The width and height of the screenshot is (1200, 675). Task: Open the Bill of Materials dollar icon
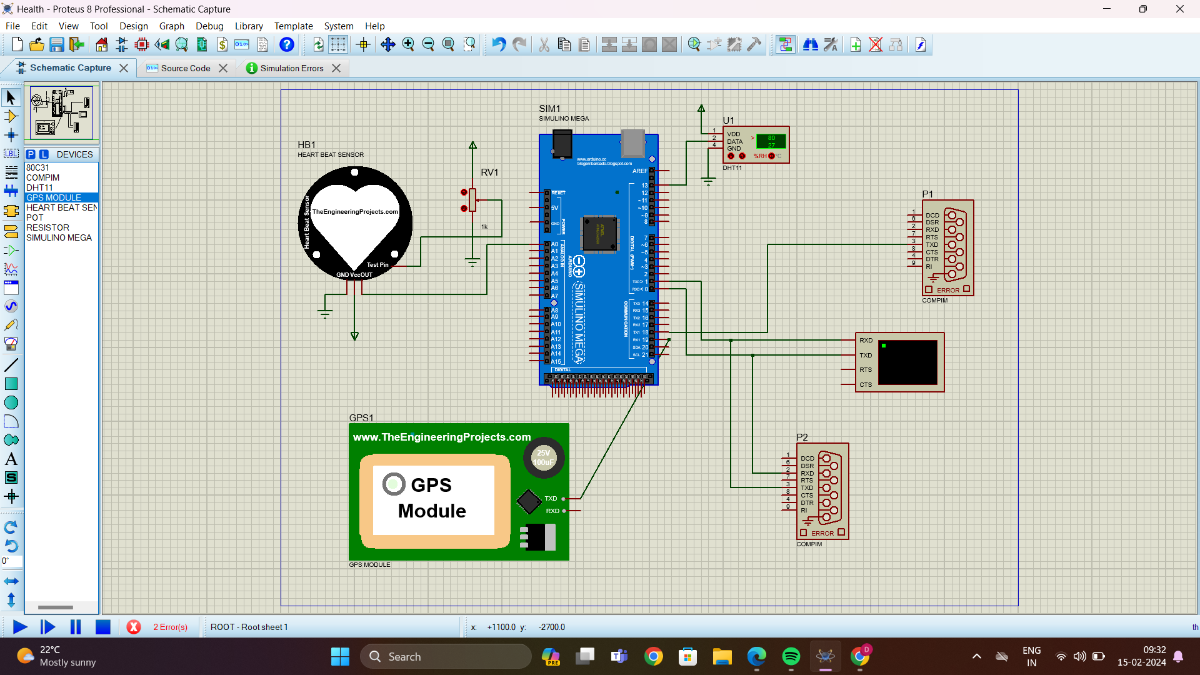tap(222, 45)
